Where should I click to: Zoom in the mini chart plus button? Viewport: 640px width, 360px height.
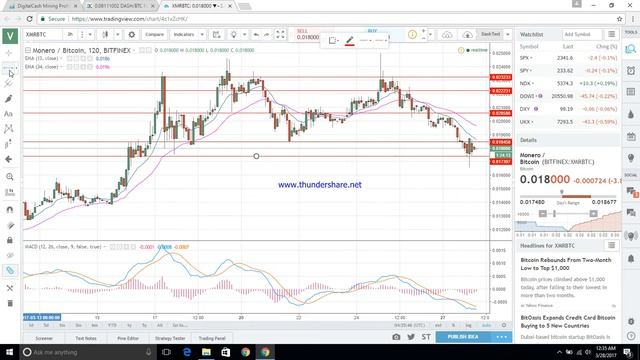coord(593,213)
